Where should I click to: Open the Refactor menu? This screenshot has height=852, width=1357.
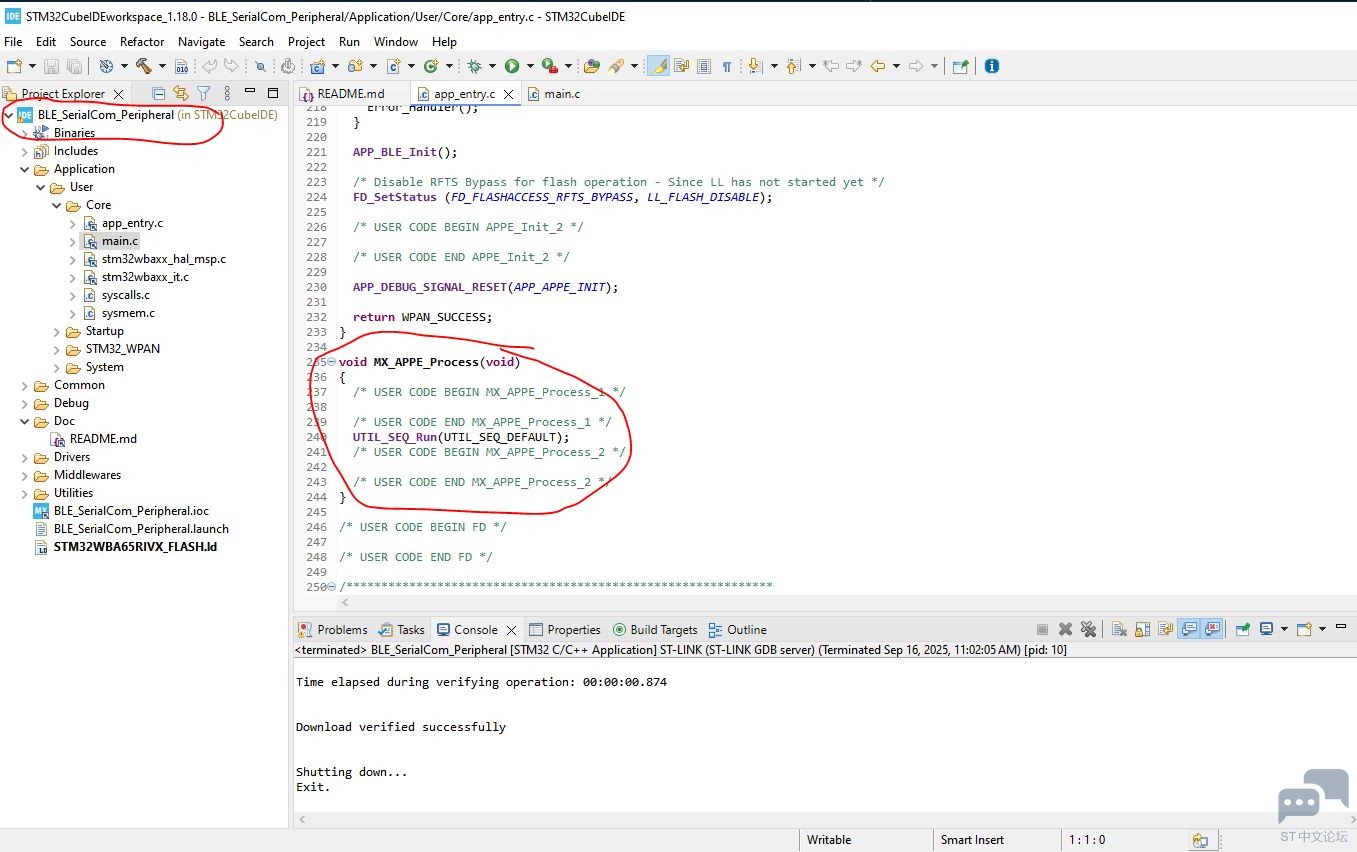coord(142,41)
